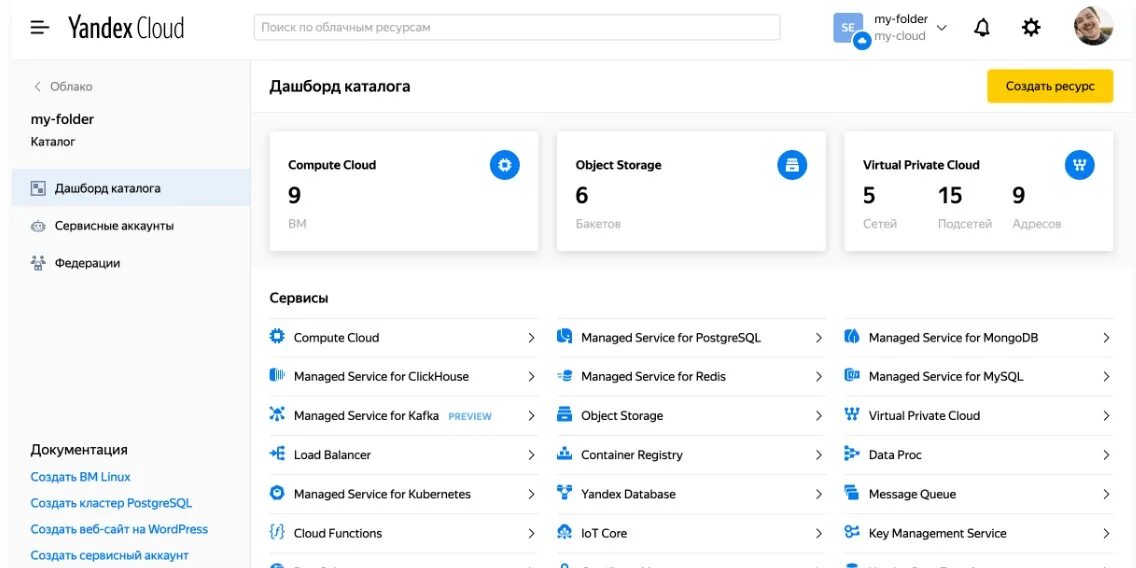Open the Message Queue service label
1136x568 pixels.
click(x=912, y=494)
